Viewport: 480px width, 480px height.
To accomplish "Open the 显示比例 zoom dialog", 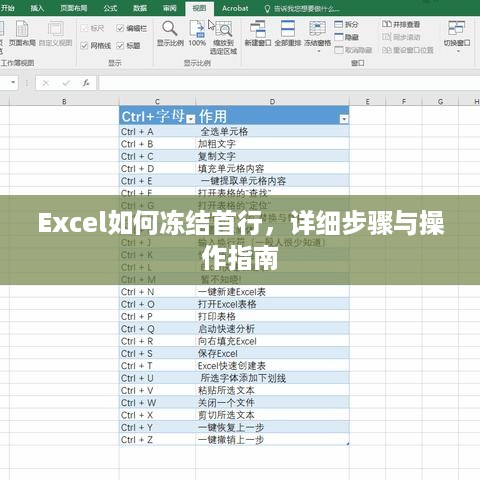I will [x=170, y=33].
